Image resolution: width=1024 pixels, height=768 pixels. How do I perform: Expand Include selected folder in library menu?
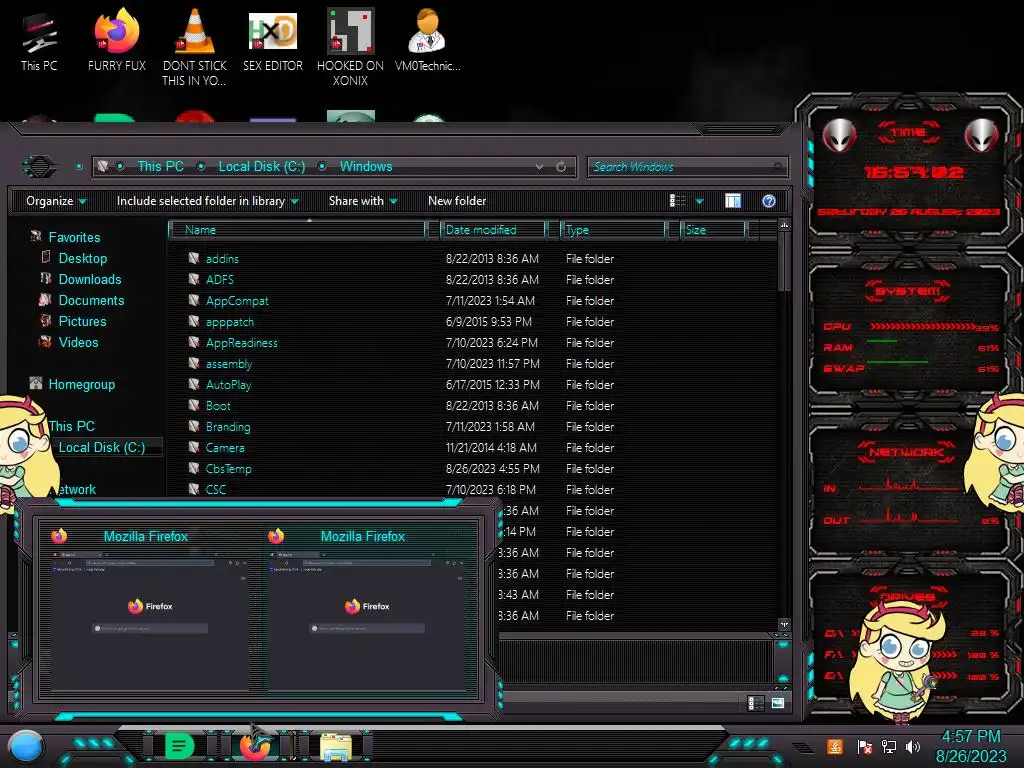tap(207, 201)
